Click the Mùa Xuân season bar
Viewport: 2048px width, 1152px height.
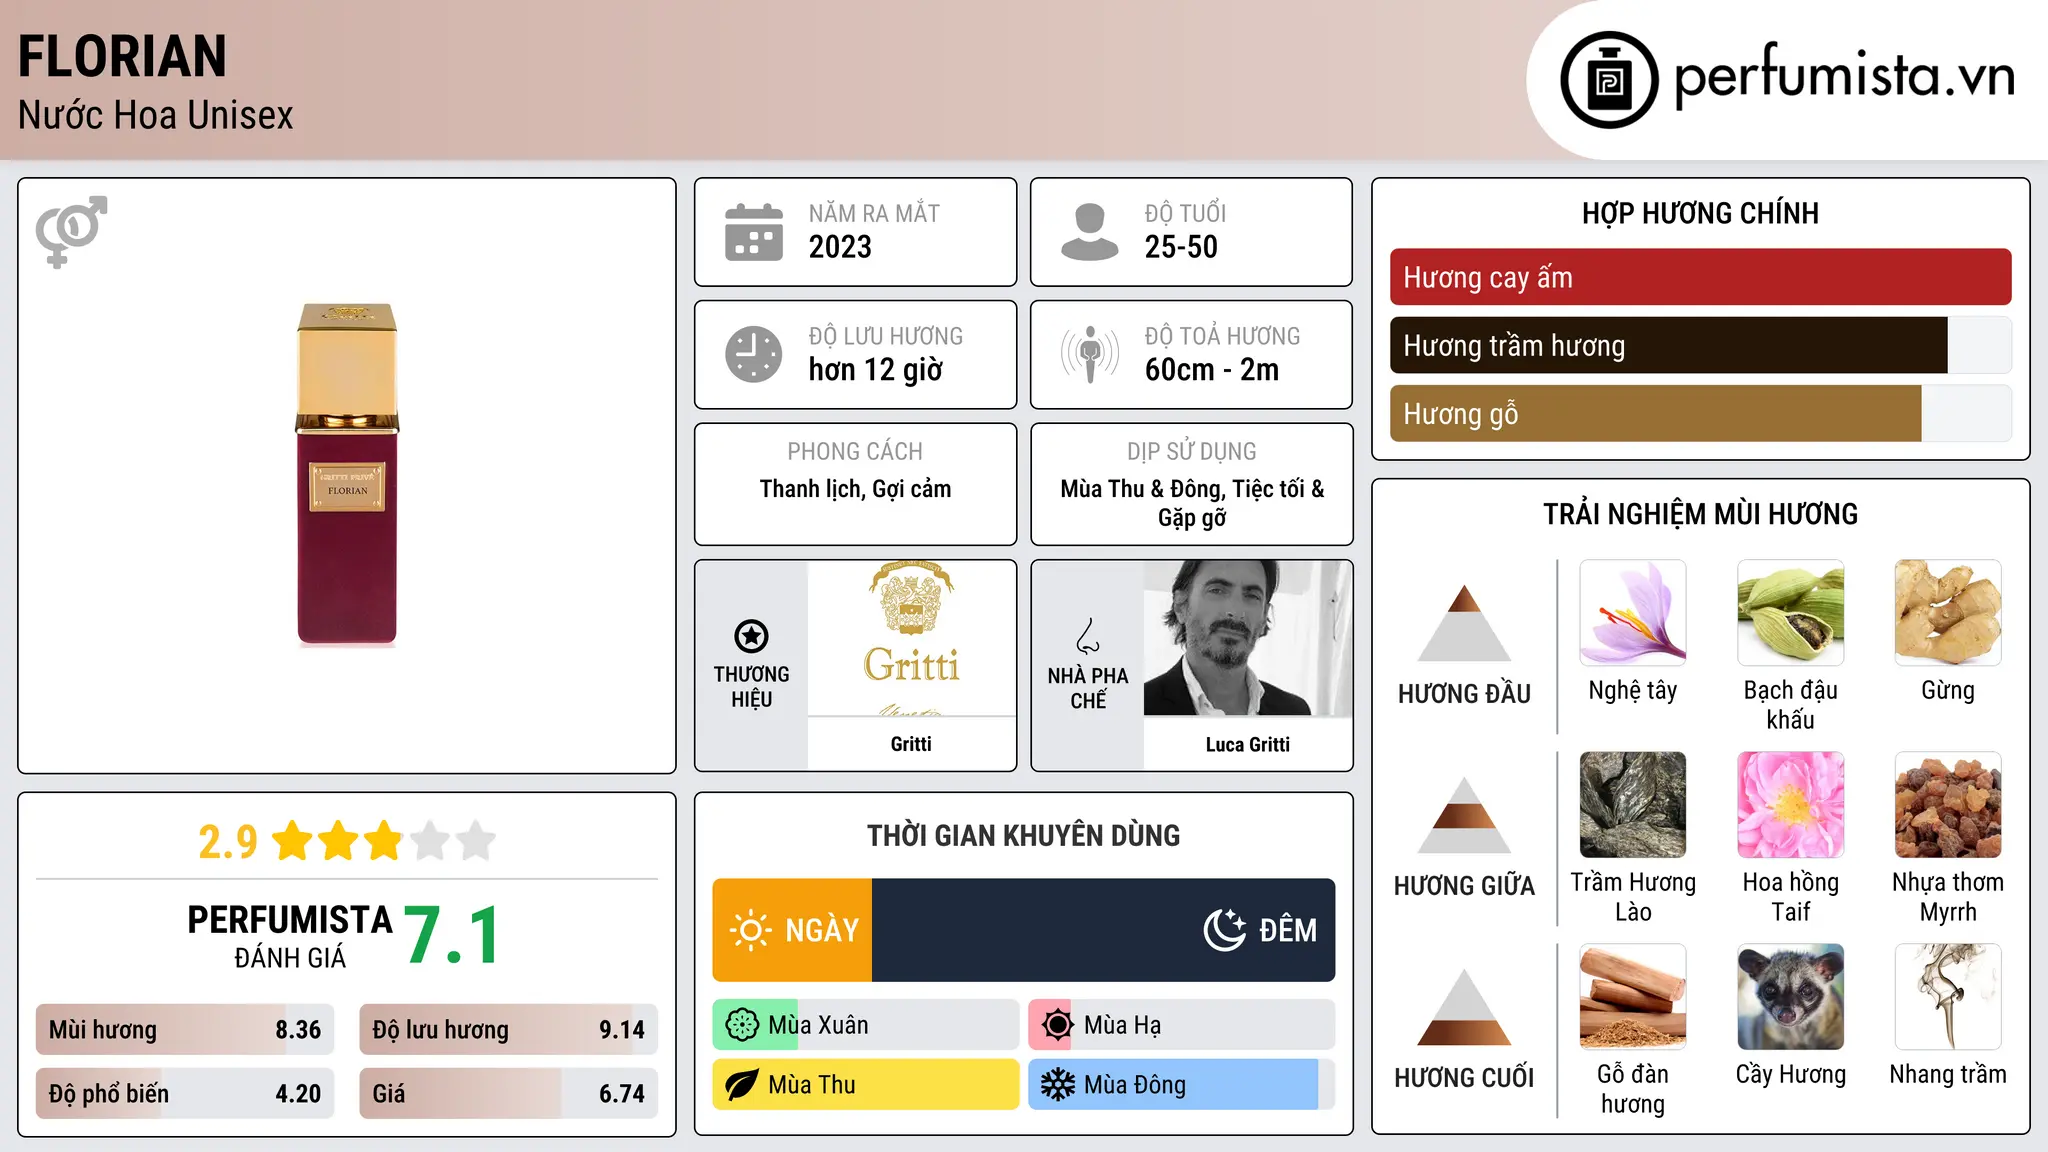point(866,1025)
